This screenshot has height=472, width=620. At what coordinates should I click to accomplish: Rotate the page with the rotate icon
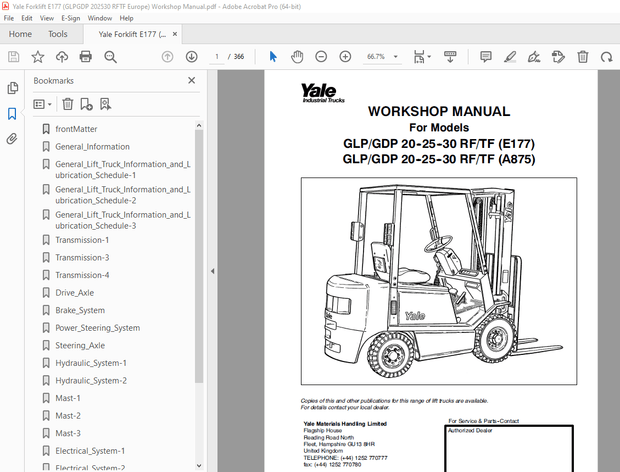click(606, 57)
